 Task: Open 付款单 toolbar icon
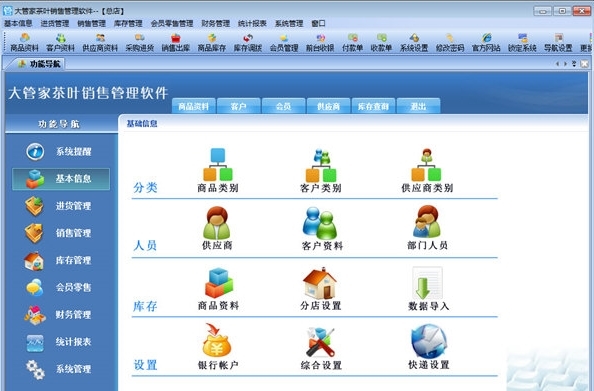352,42
